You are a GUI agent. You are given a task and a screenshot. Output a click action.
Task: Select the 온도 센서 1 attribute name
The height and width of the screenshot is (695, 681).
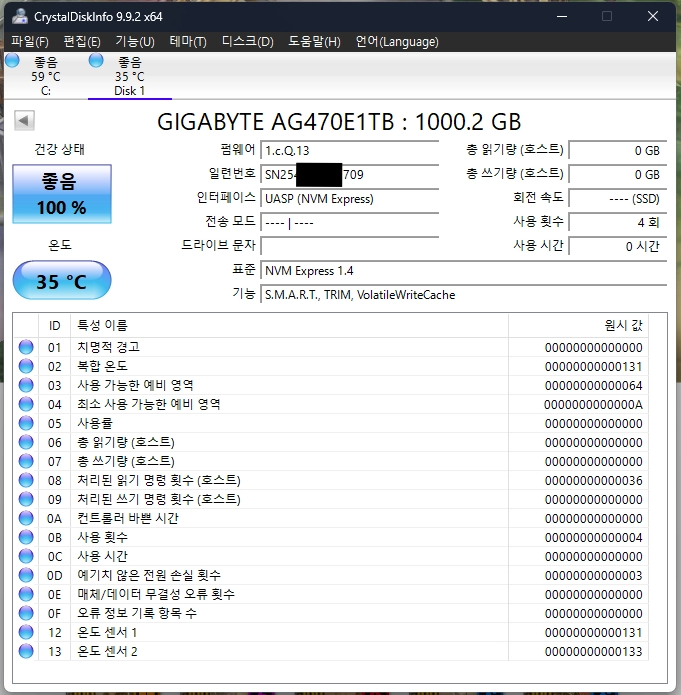(x=107, y=632)
